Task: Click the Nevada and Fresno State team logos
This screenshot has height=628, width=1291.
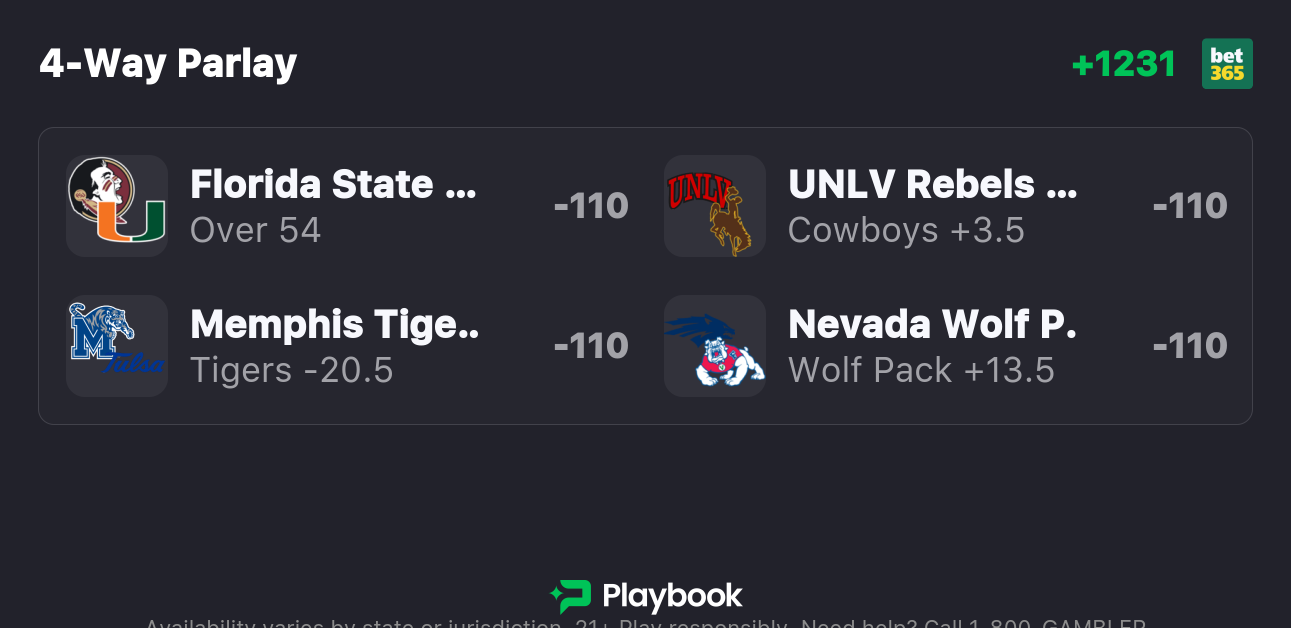Action: pyautogui.click(x=715, y=346)
